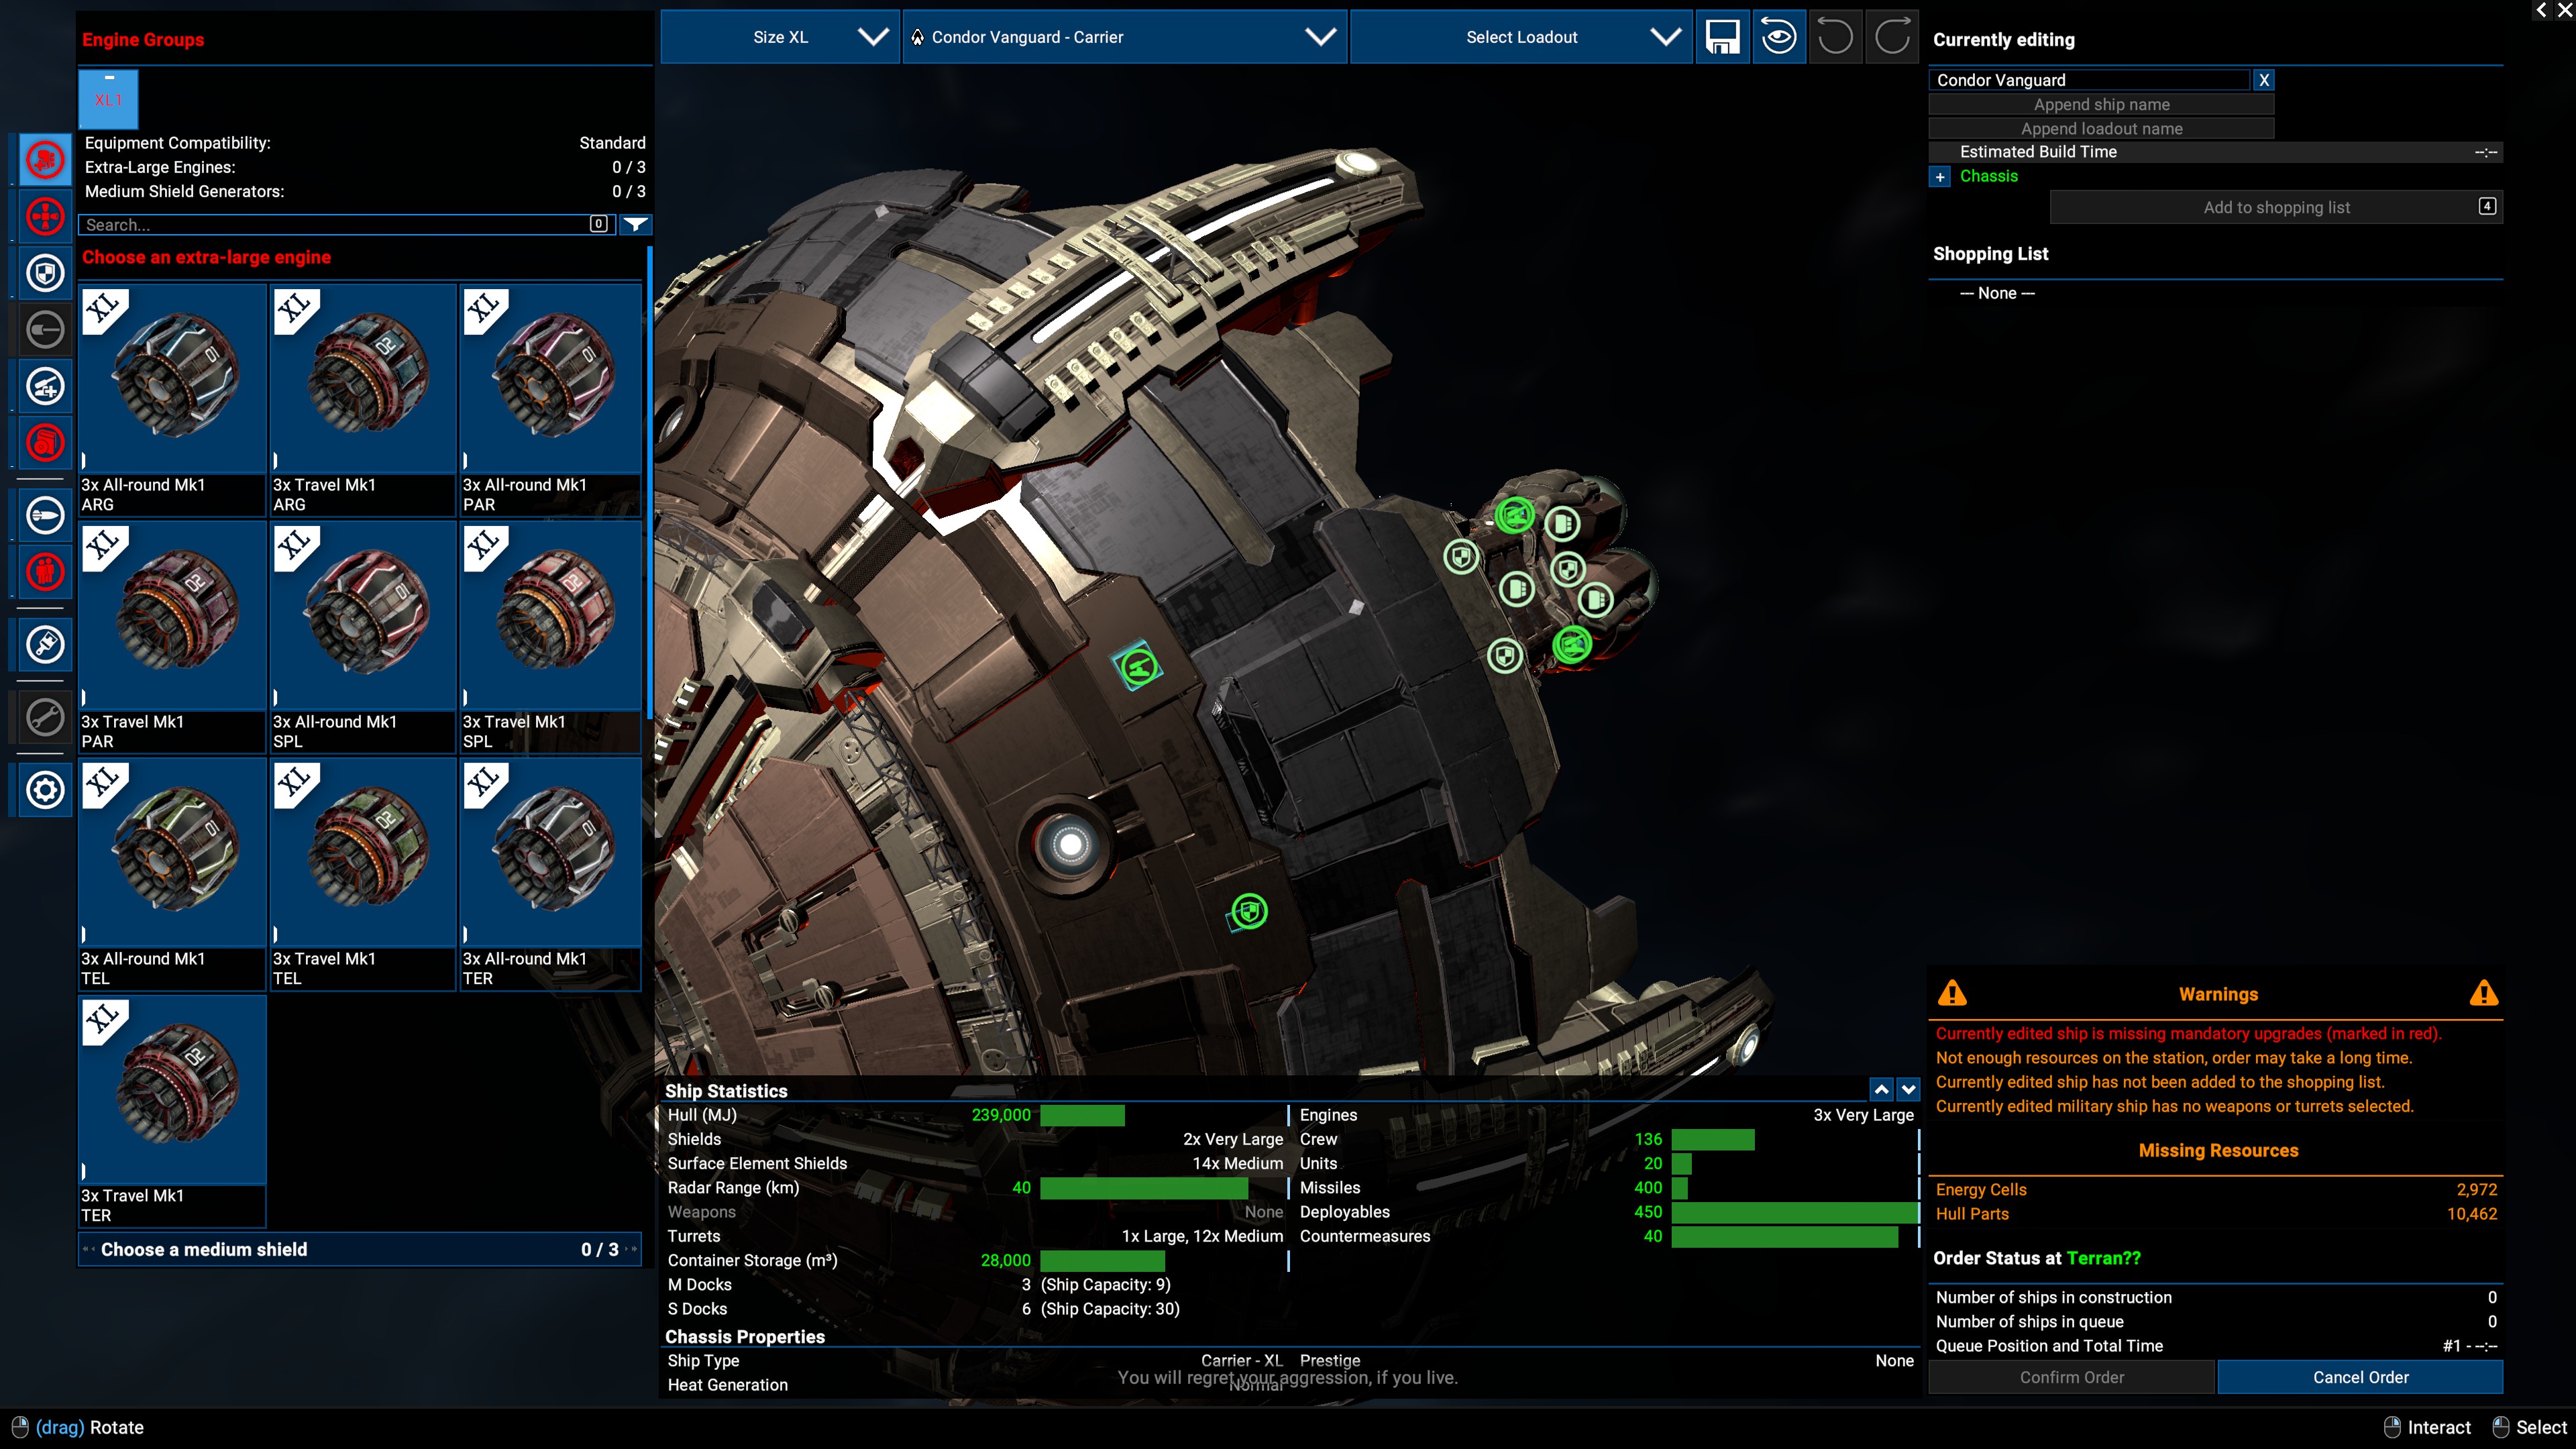Select the Shields category icon

coord(45,273)
